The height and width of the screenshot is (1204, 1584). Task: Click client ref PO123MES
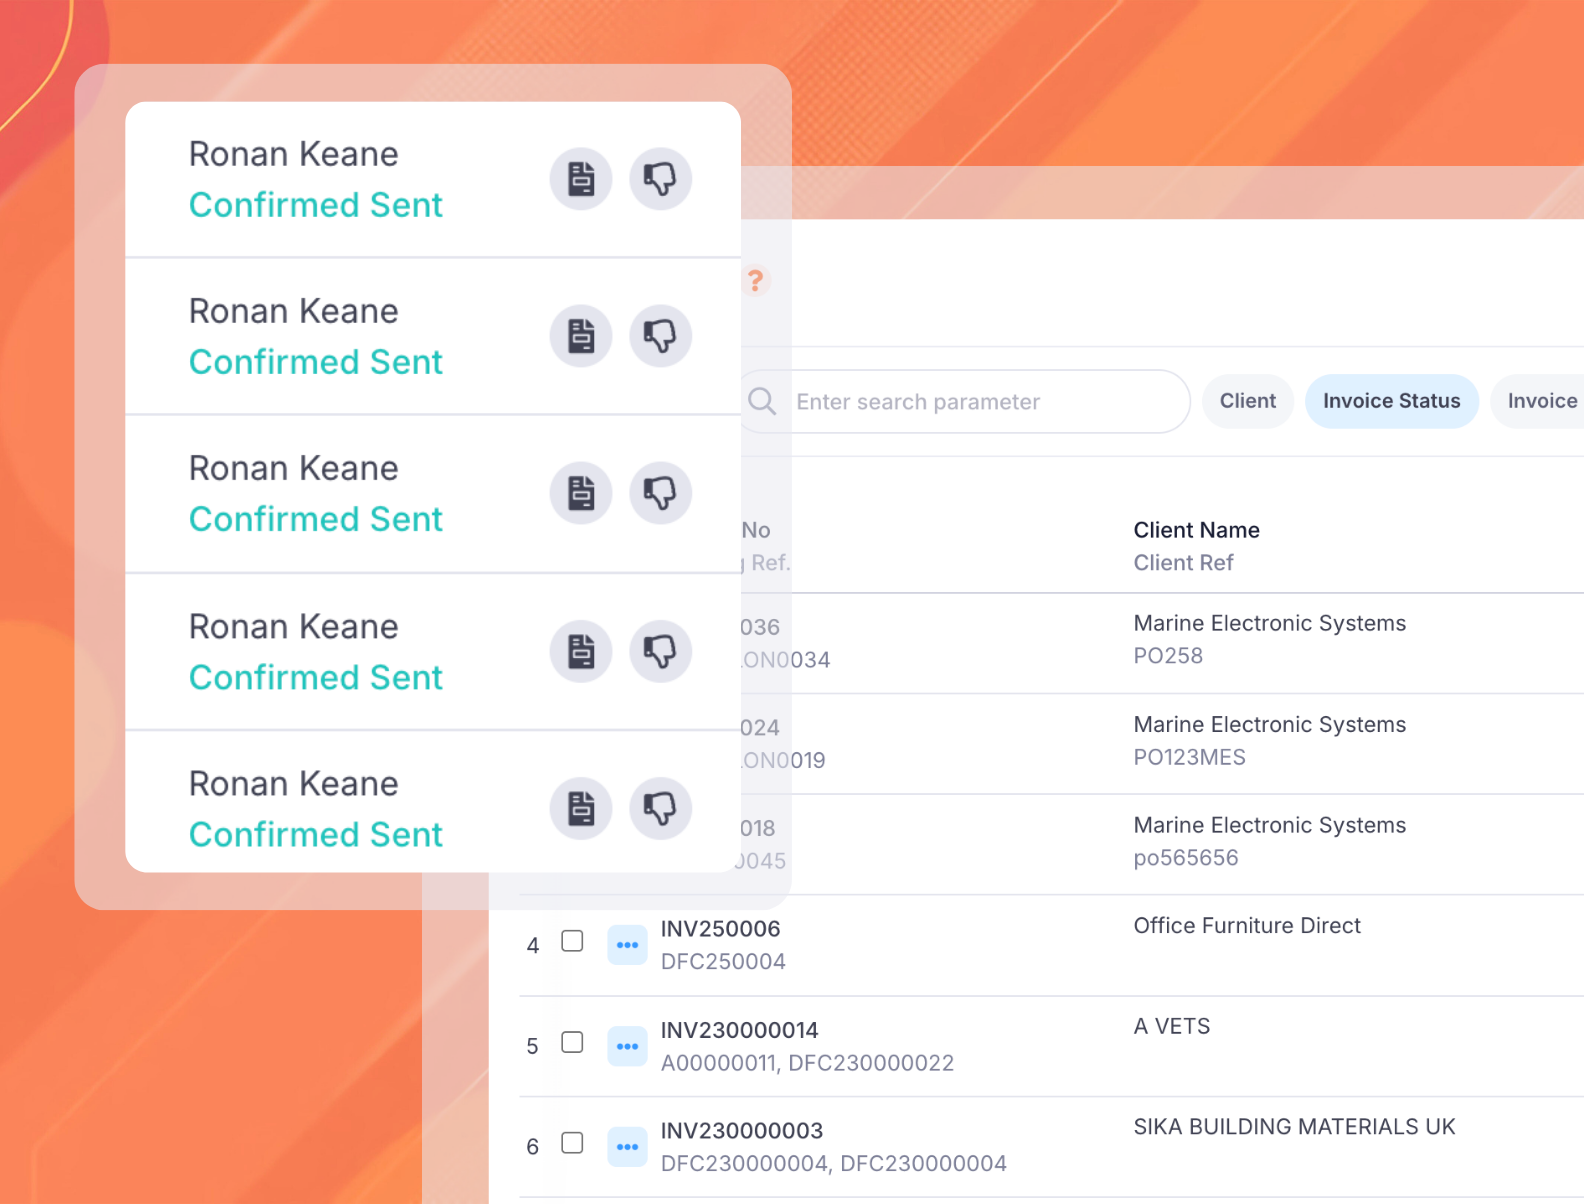pyautogui.click(x=1189, y=757)
